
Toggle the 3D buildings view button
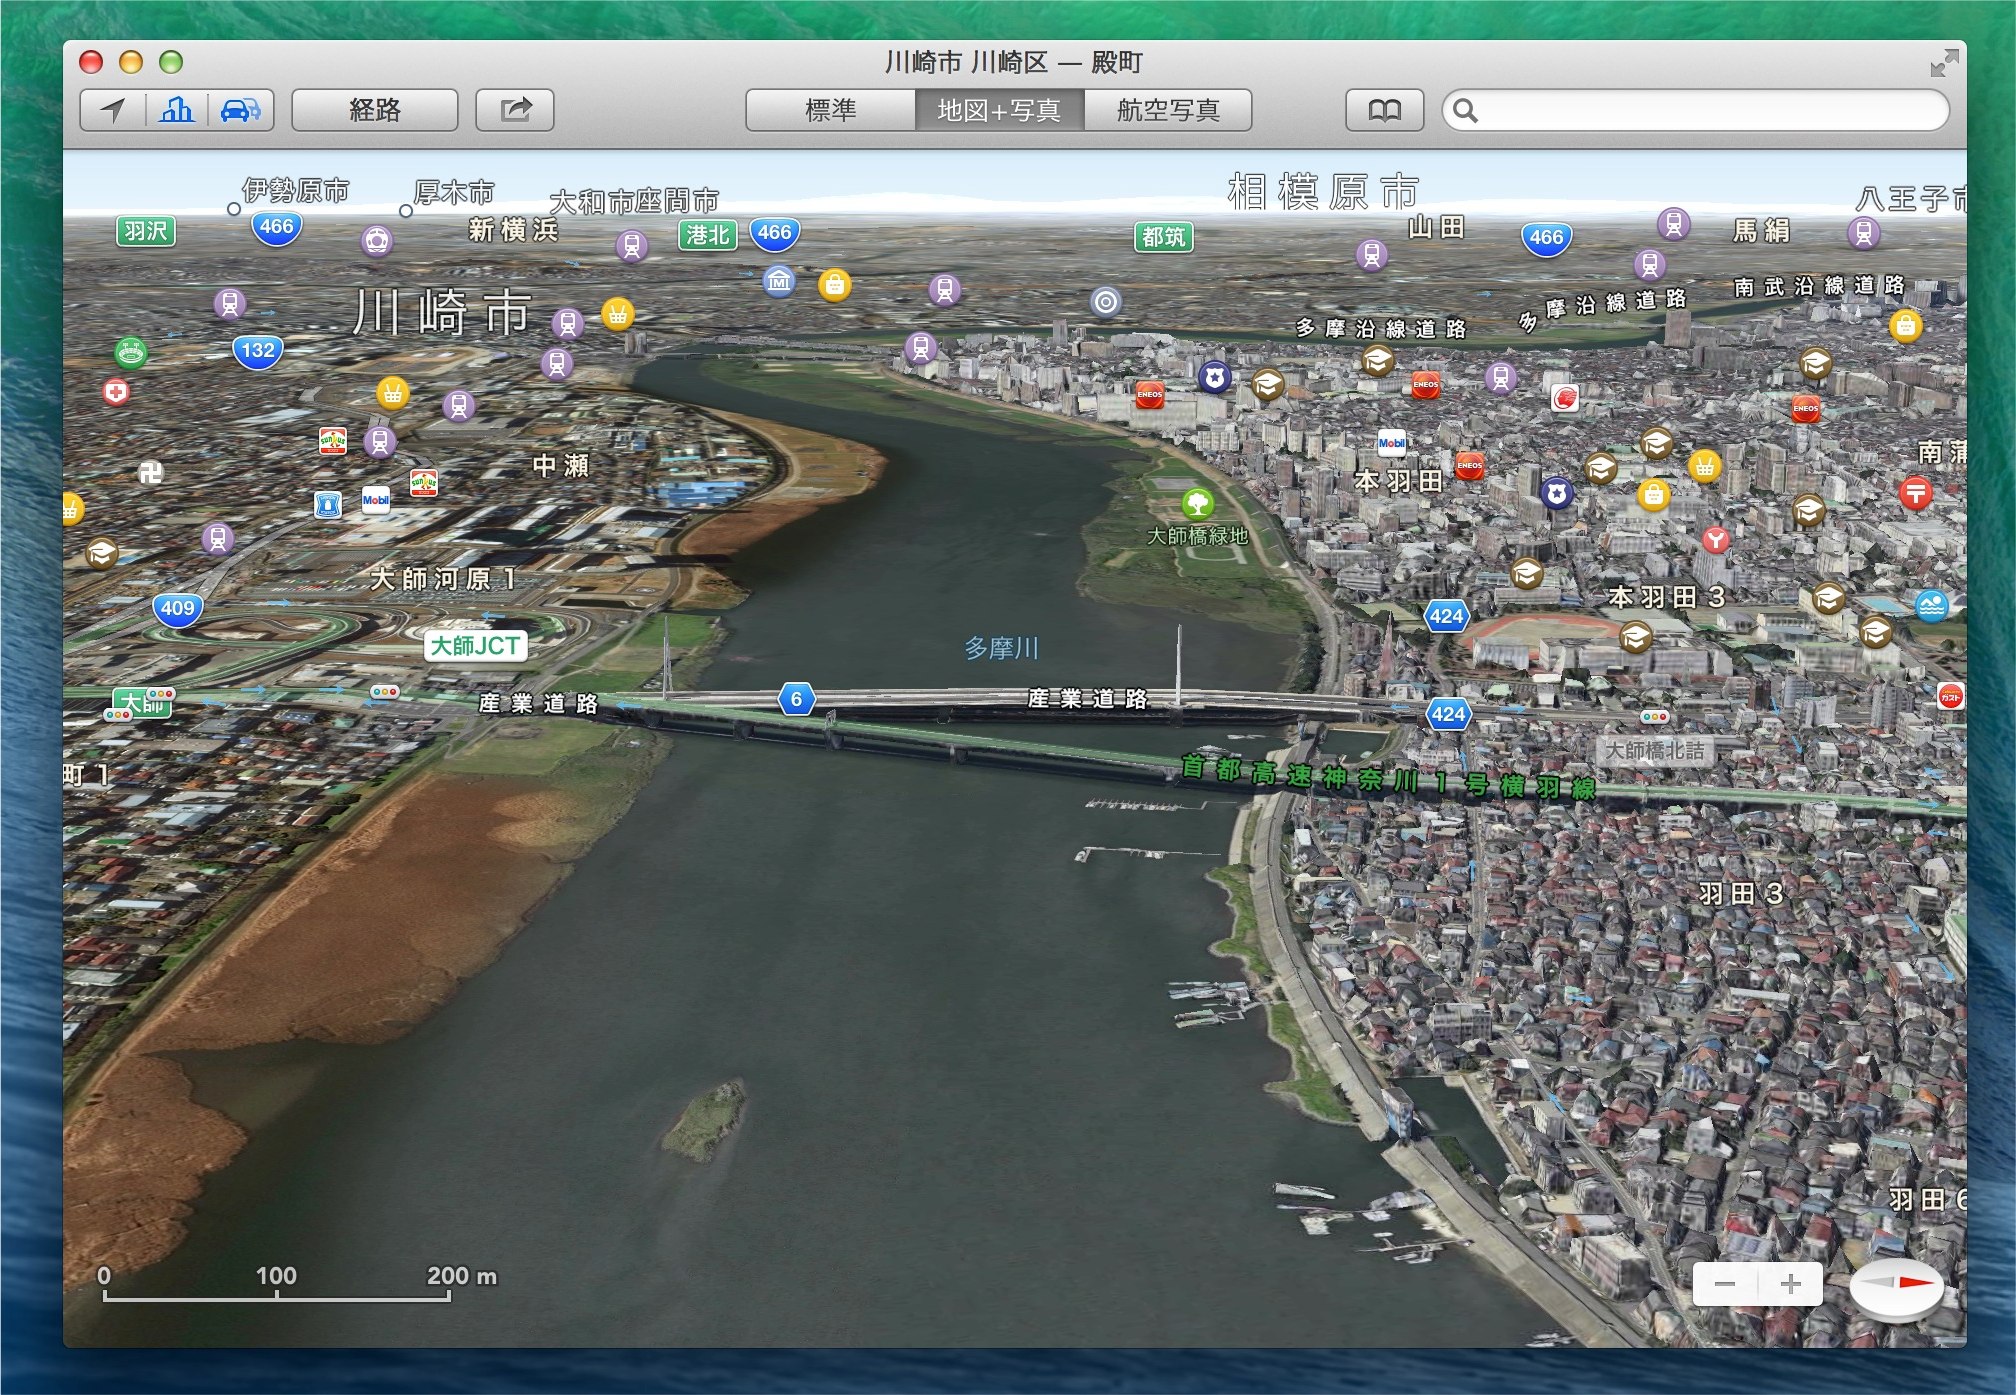[177, 110]
